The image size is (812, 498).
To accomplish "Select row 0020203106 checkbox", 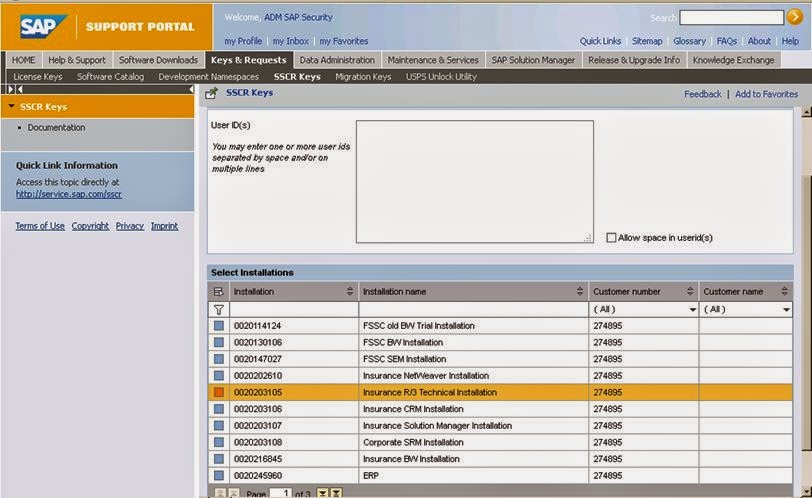I will tap(219, 409).
